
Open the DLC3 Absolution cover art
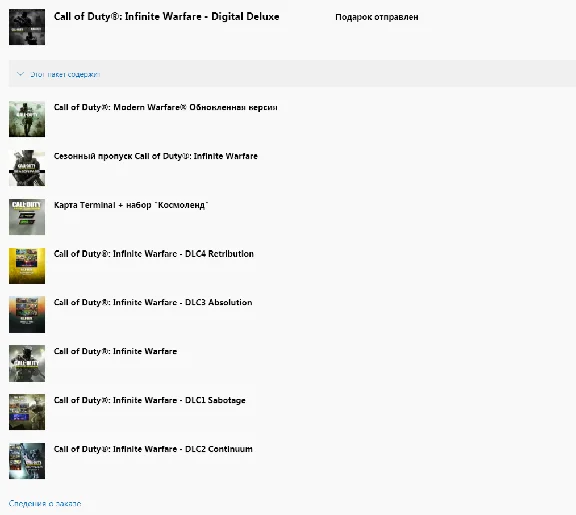[x=27, y=314]
